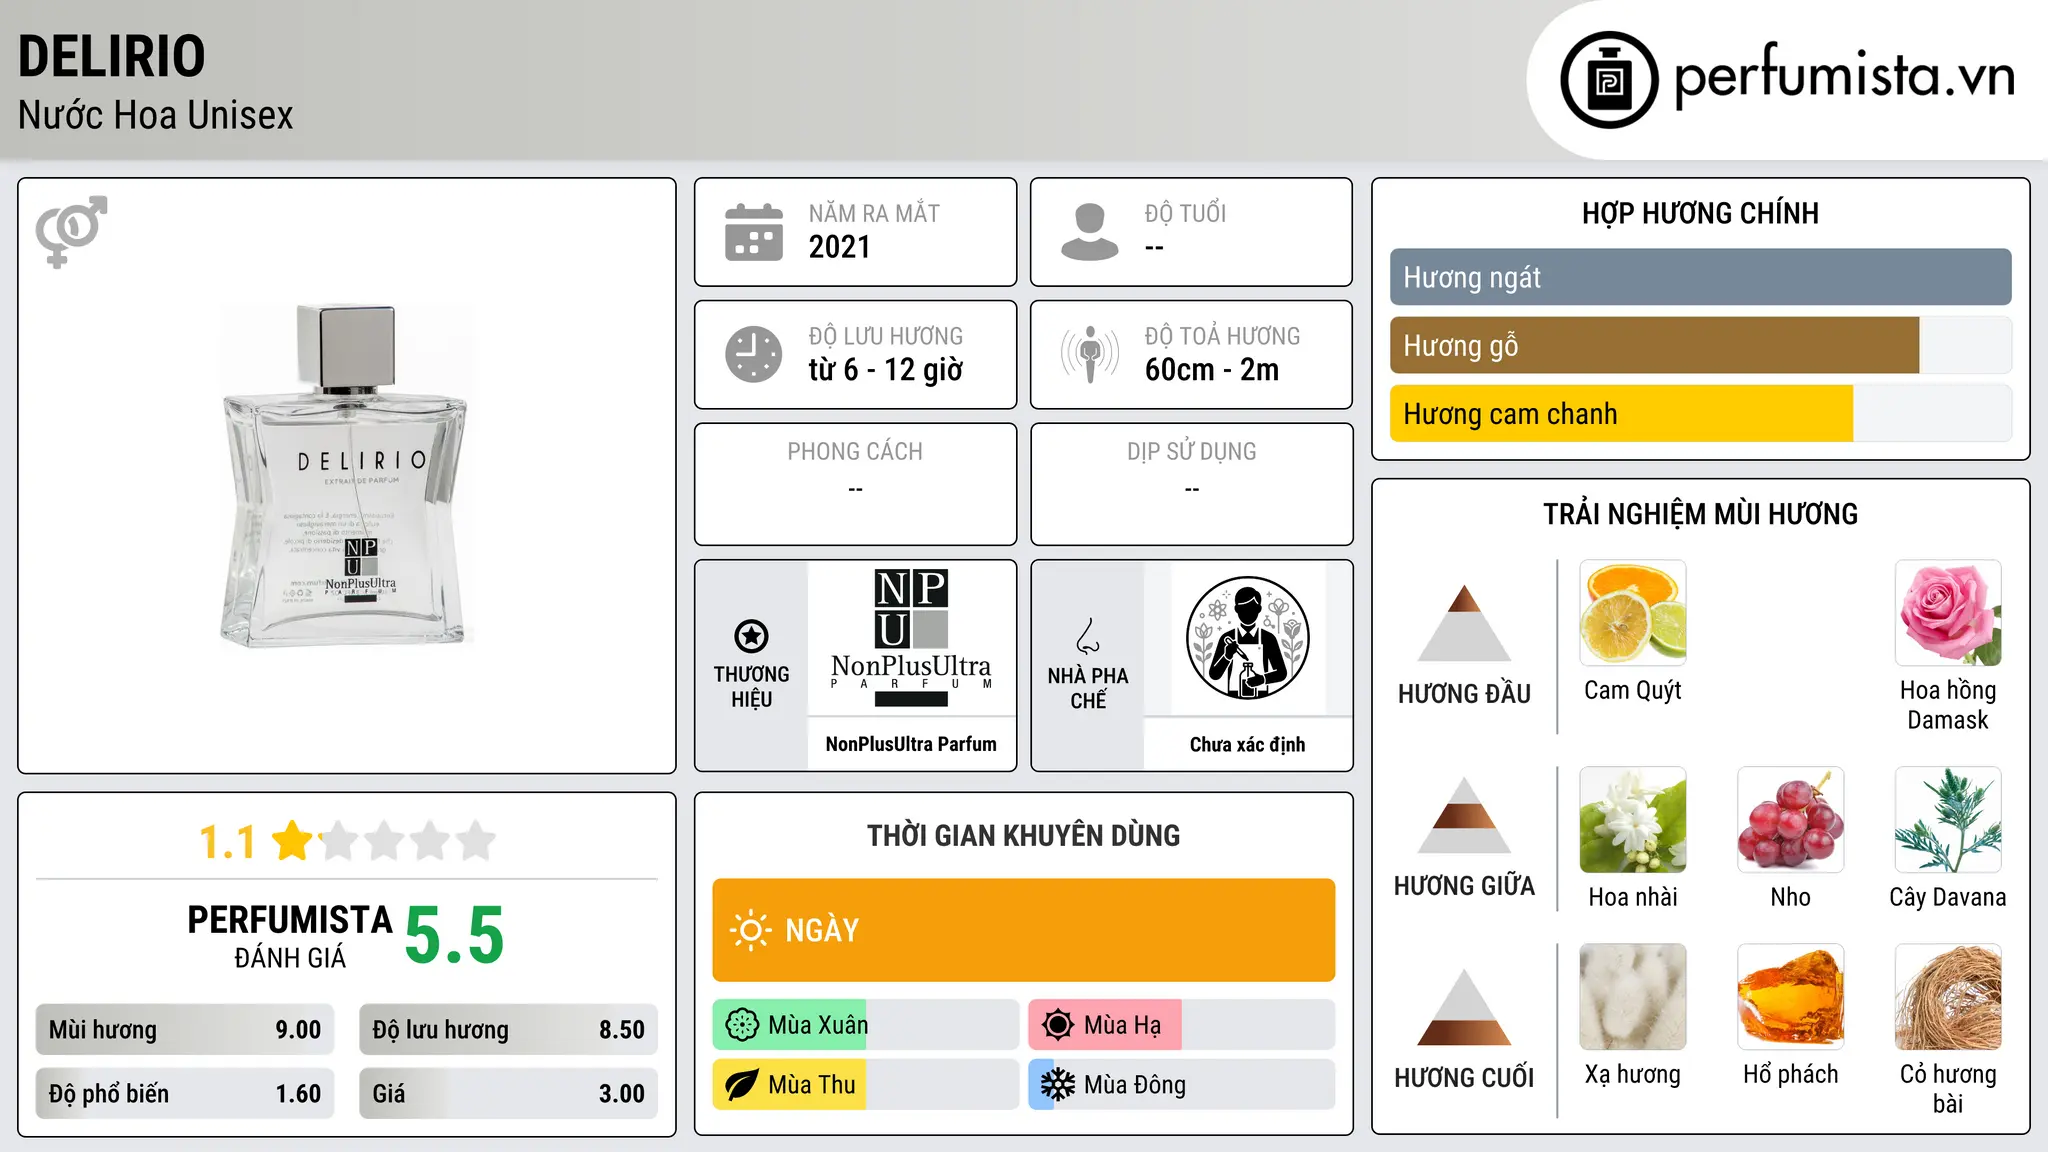Click the Nước Hoa Unisex subtitle
The height and width of the screenshot is (1152, 2048).
click(156, 116)
